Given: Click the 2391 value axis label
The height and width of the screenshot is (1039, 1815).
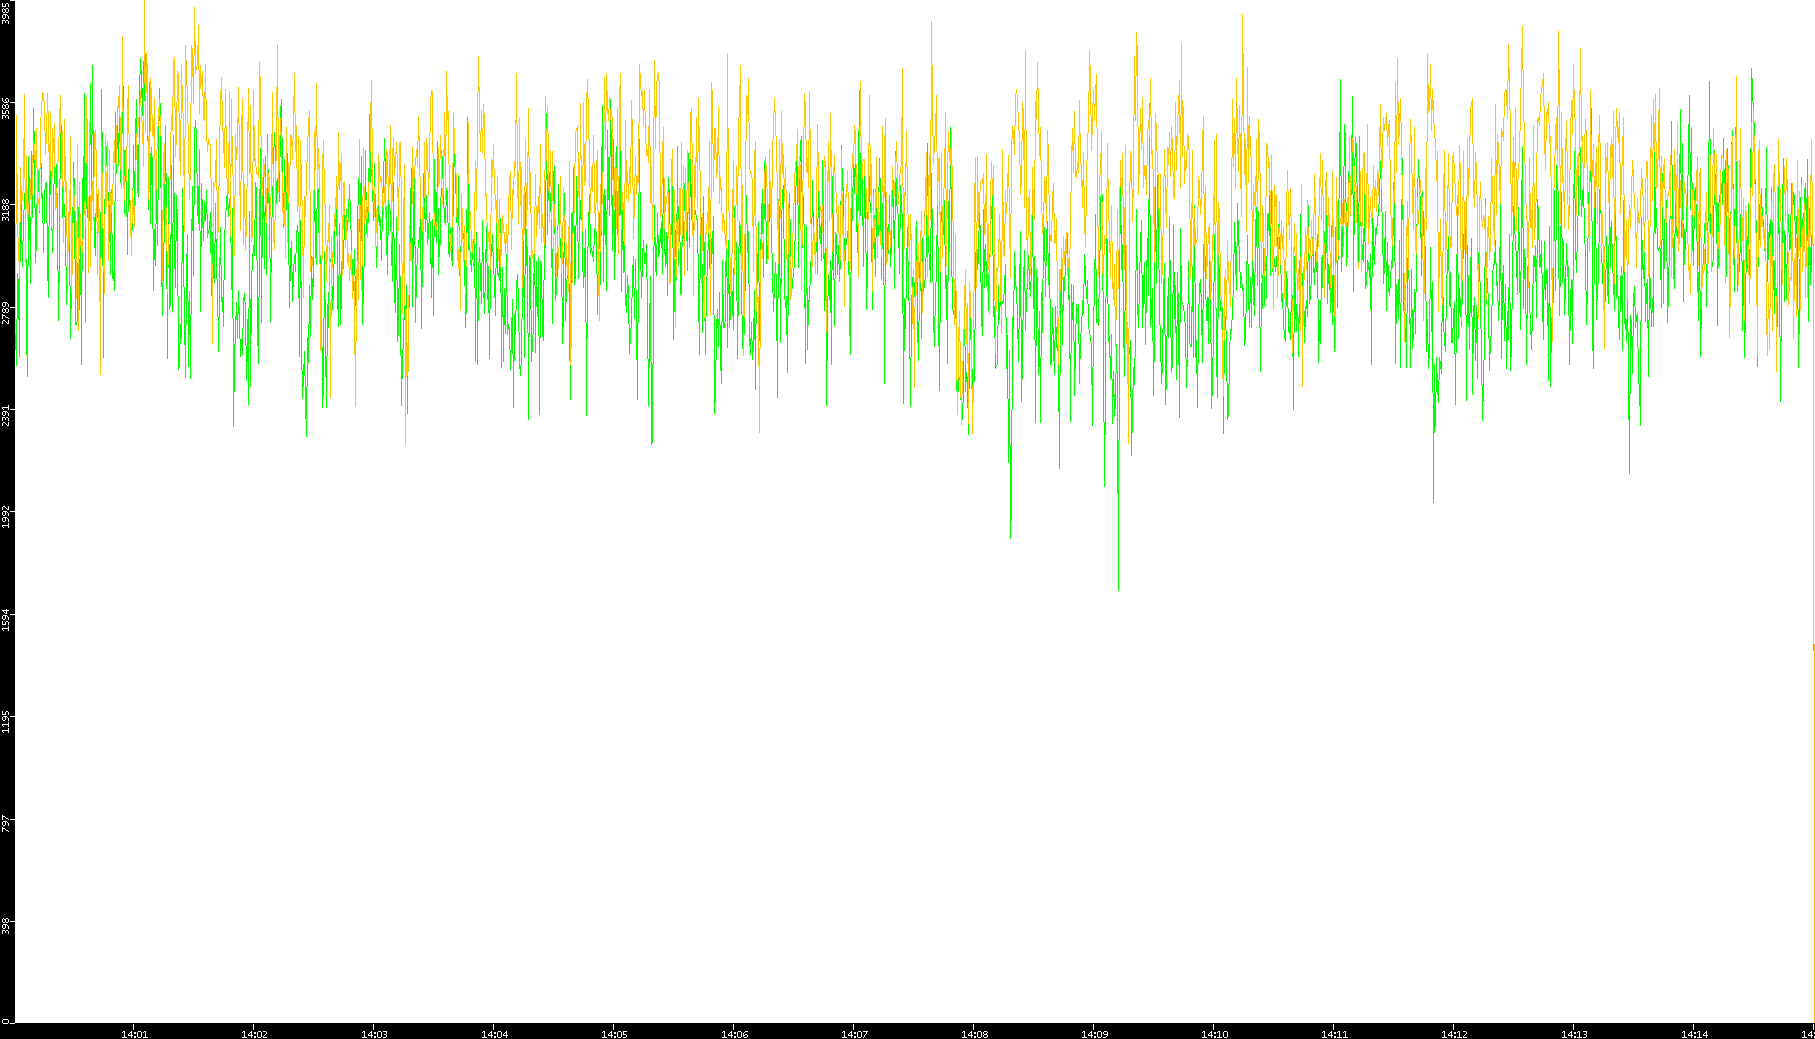Looking at the screenshot, I should pyautogui.click(x=7, y=415).
